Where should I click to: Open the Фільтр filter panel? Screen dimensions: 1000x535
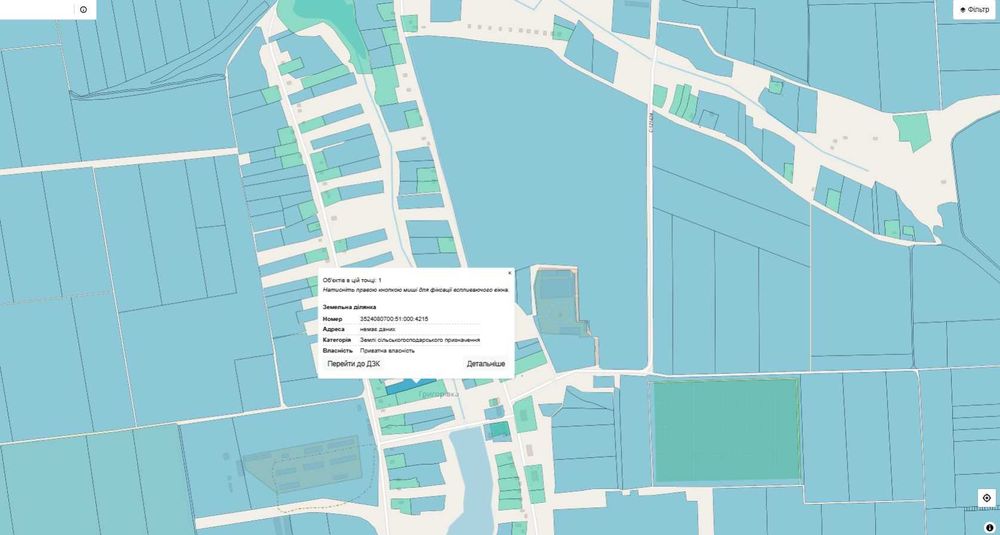975,10
